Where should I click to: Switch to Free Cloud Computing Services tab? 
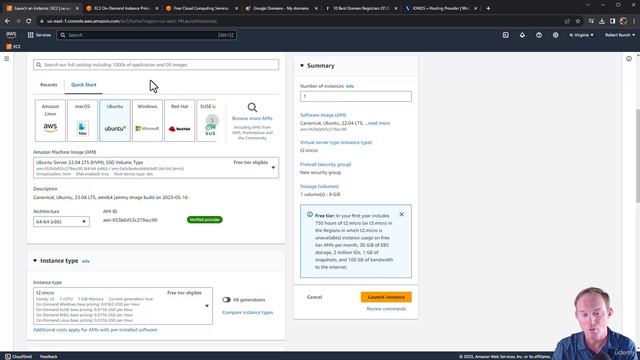pyautogui.click(x=201, y=8)
